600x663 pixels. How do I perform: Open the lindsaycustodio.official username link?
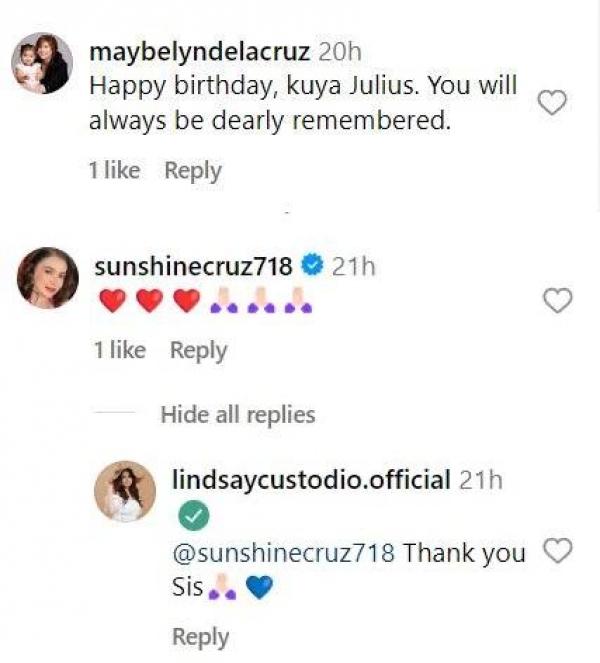tap(311, 480)
